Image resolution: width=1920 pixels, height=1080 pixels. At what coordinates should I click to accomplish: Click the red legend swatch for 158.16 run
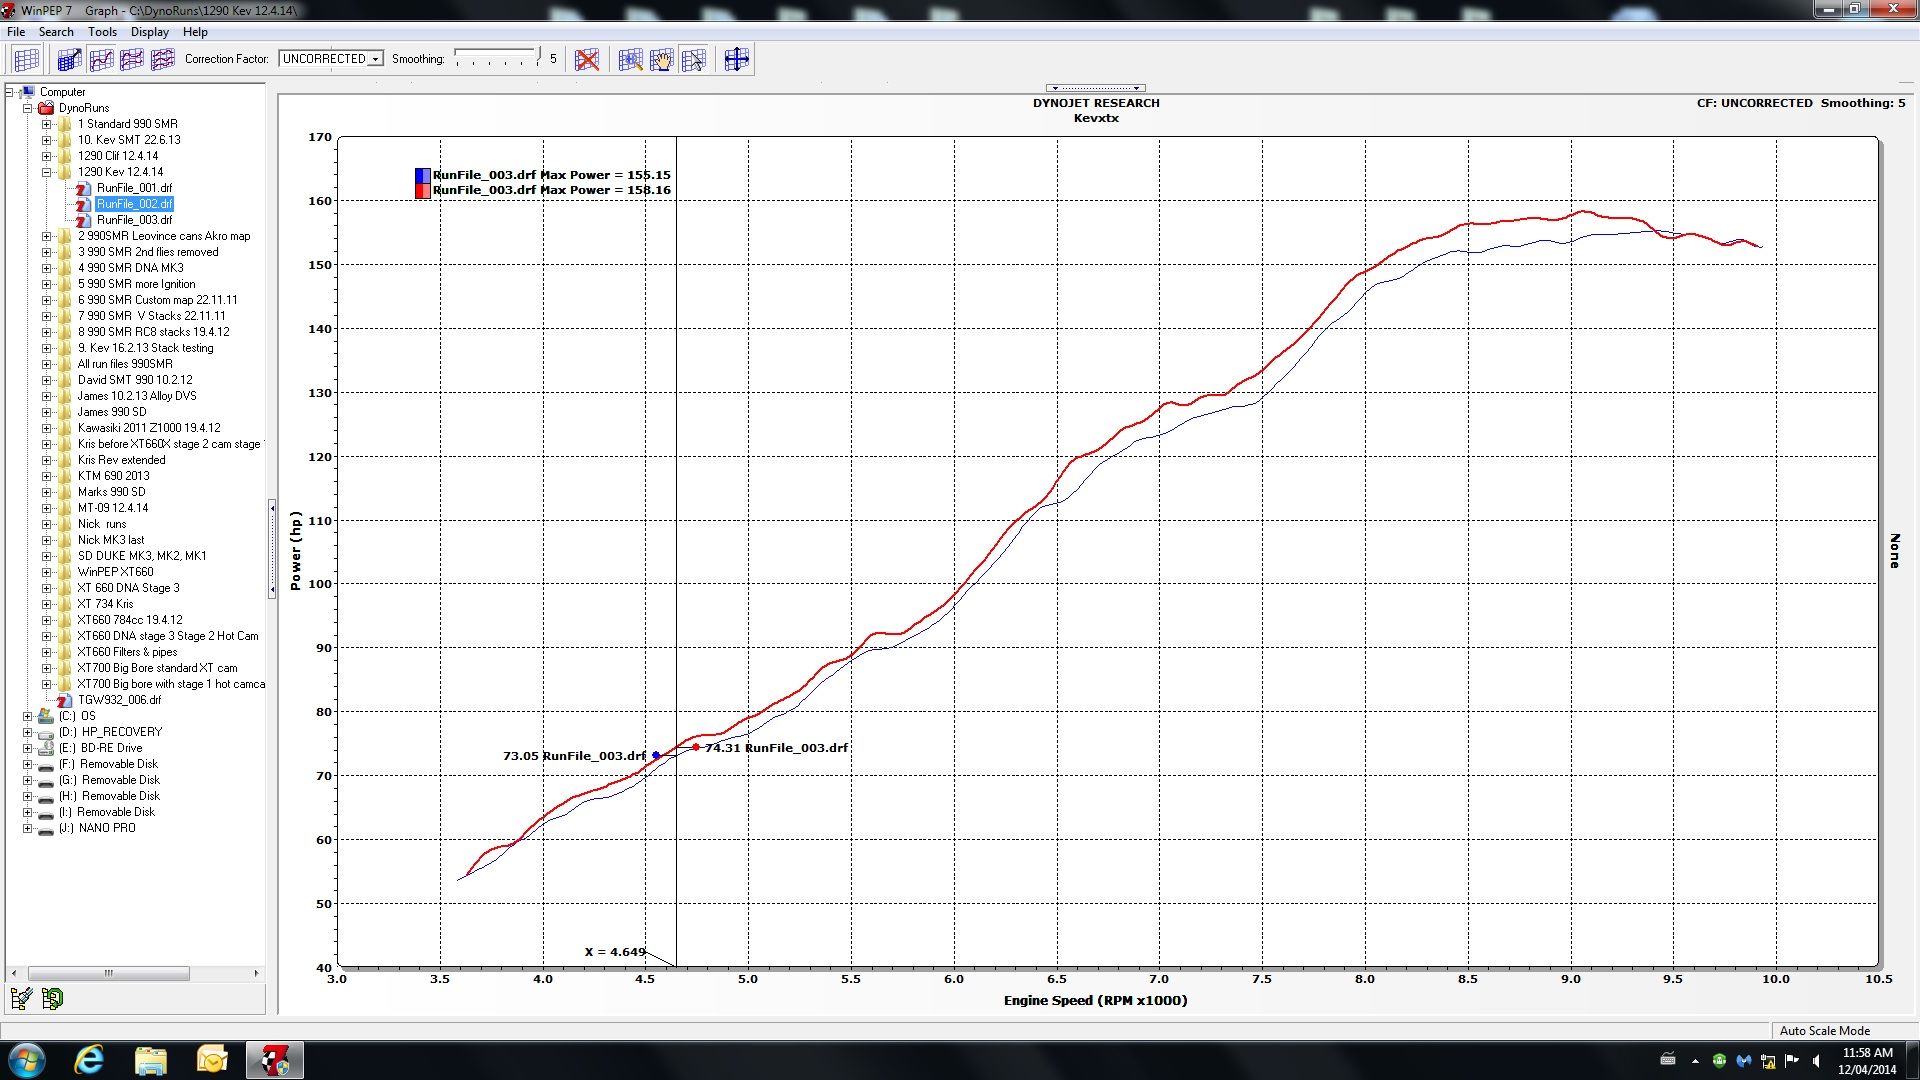[423, 191]
